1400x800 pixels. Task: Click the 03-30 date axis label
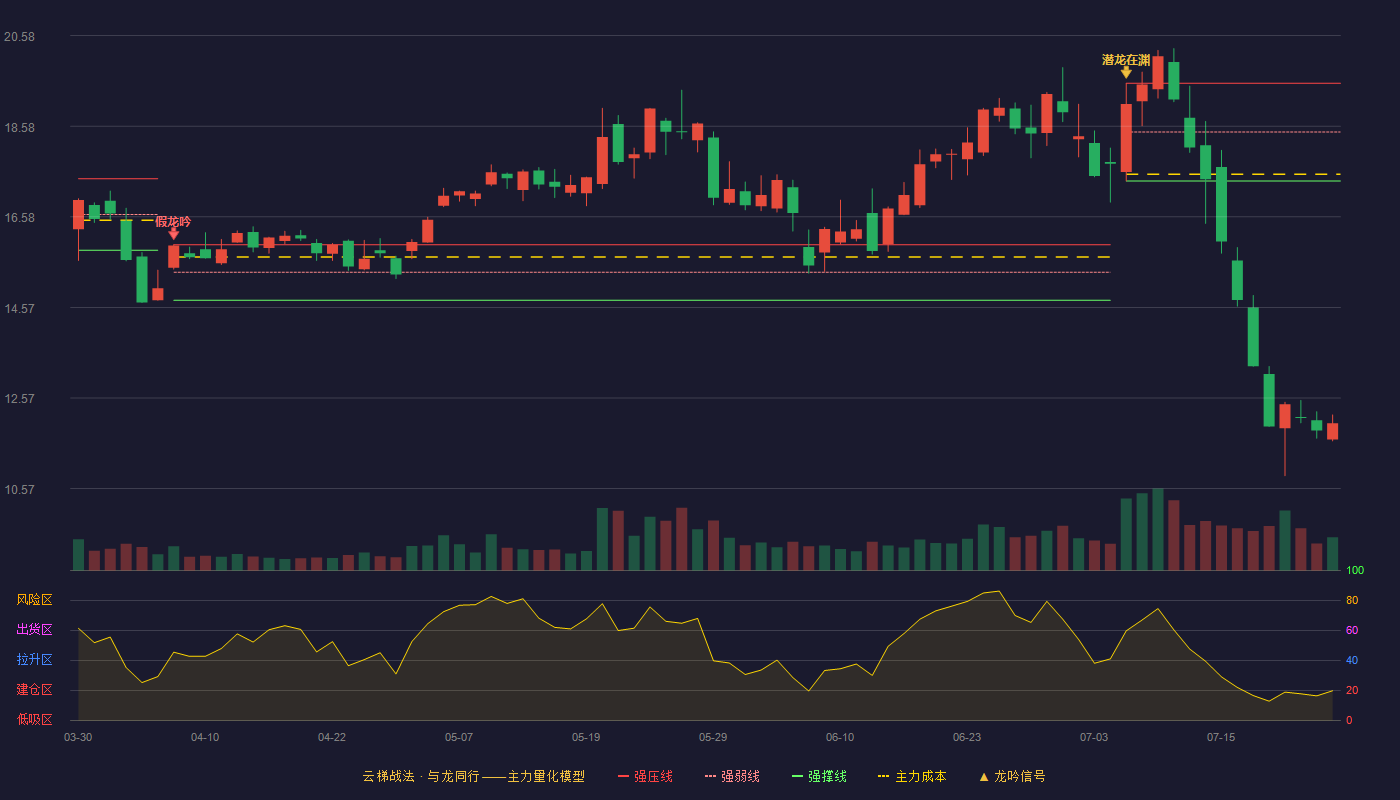coord(78,737)
